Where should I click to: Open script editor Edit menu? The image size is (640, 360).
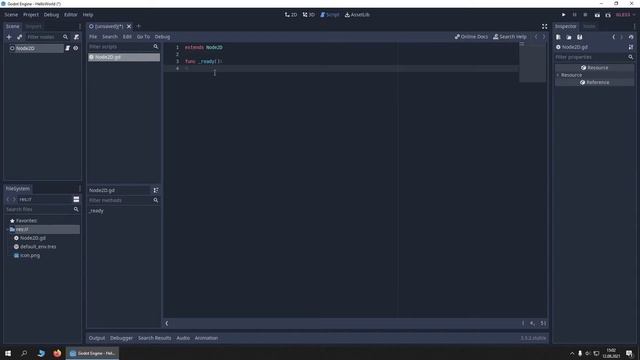tap(127, 37)
